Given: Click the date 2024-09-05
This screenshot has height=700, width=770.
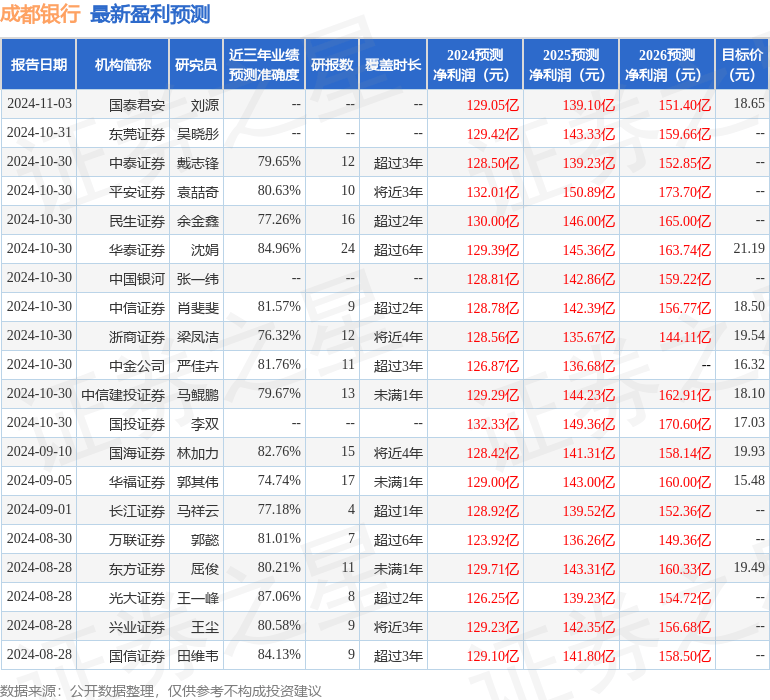Looking at the screenshot, I should coord(39,480).
